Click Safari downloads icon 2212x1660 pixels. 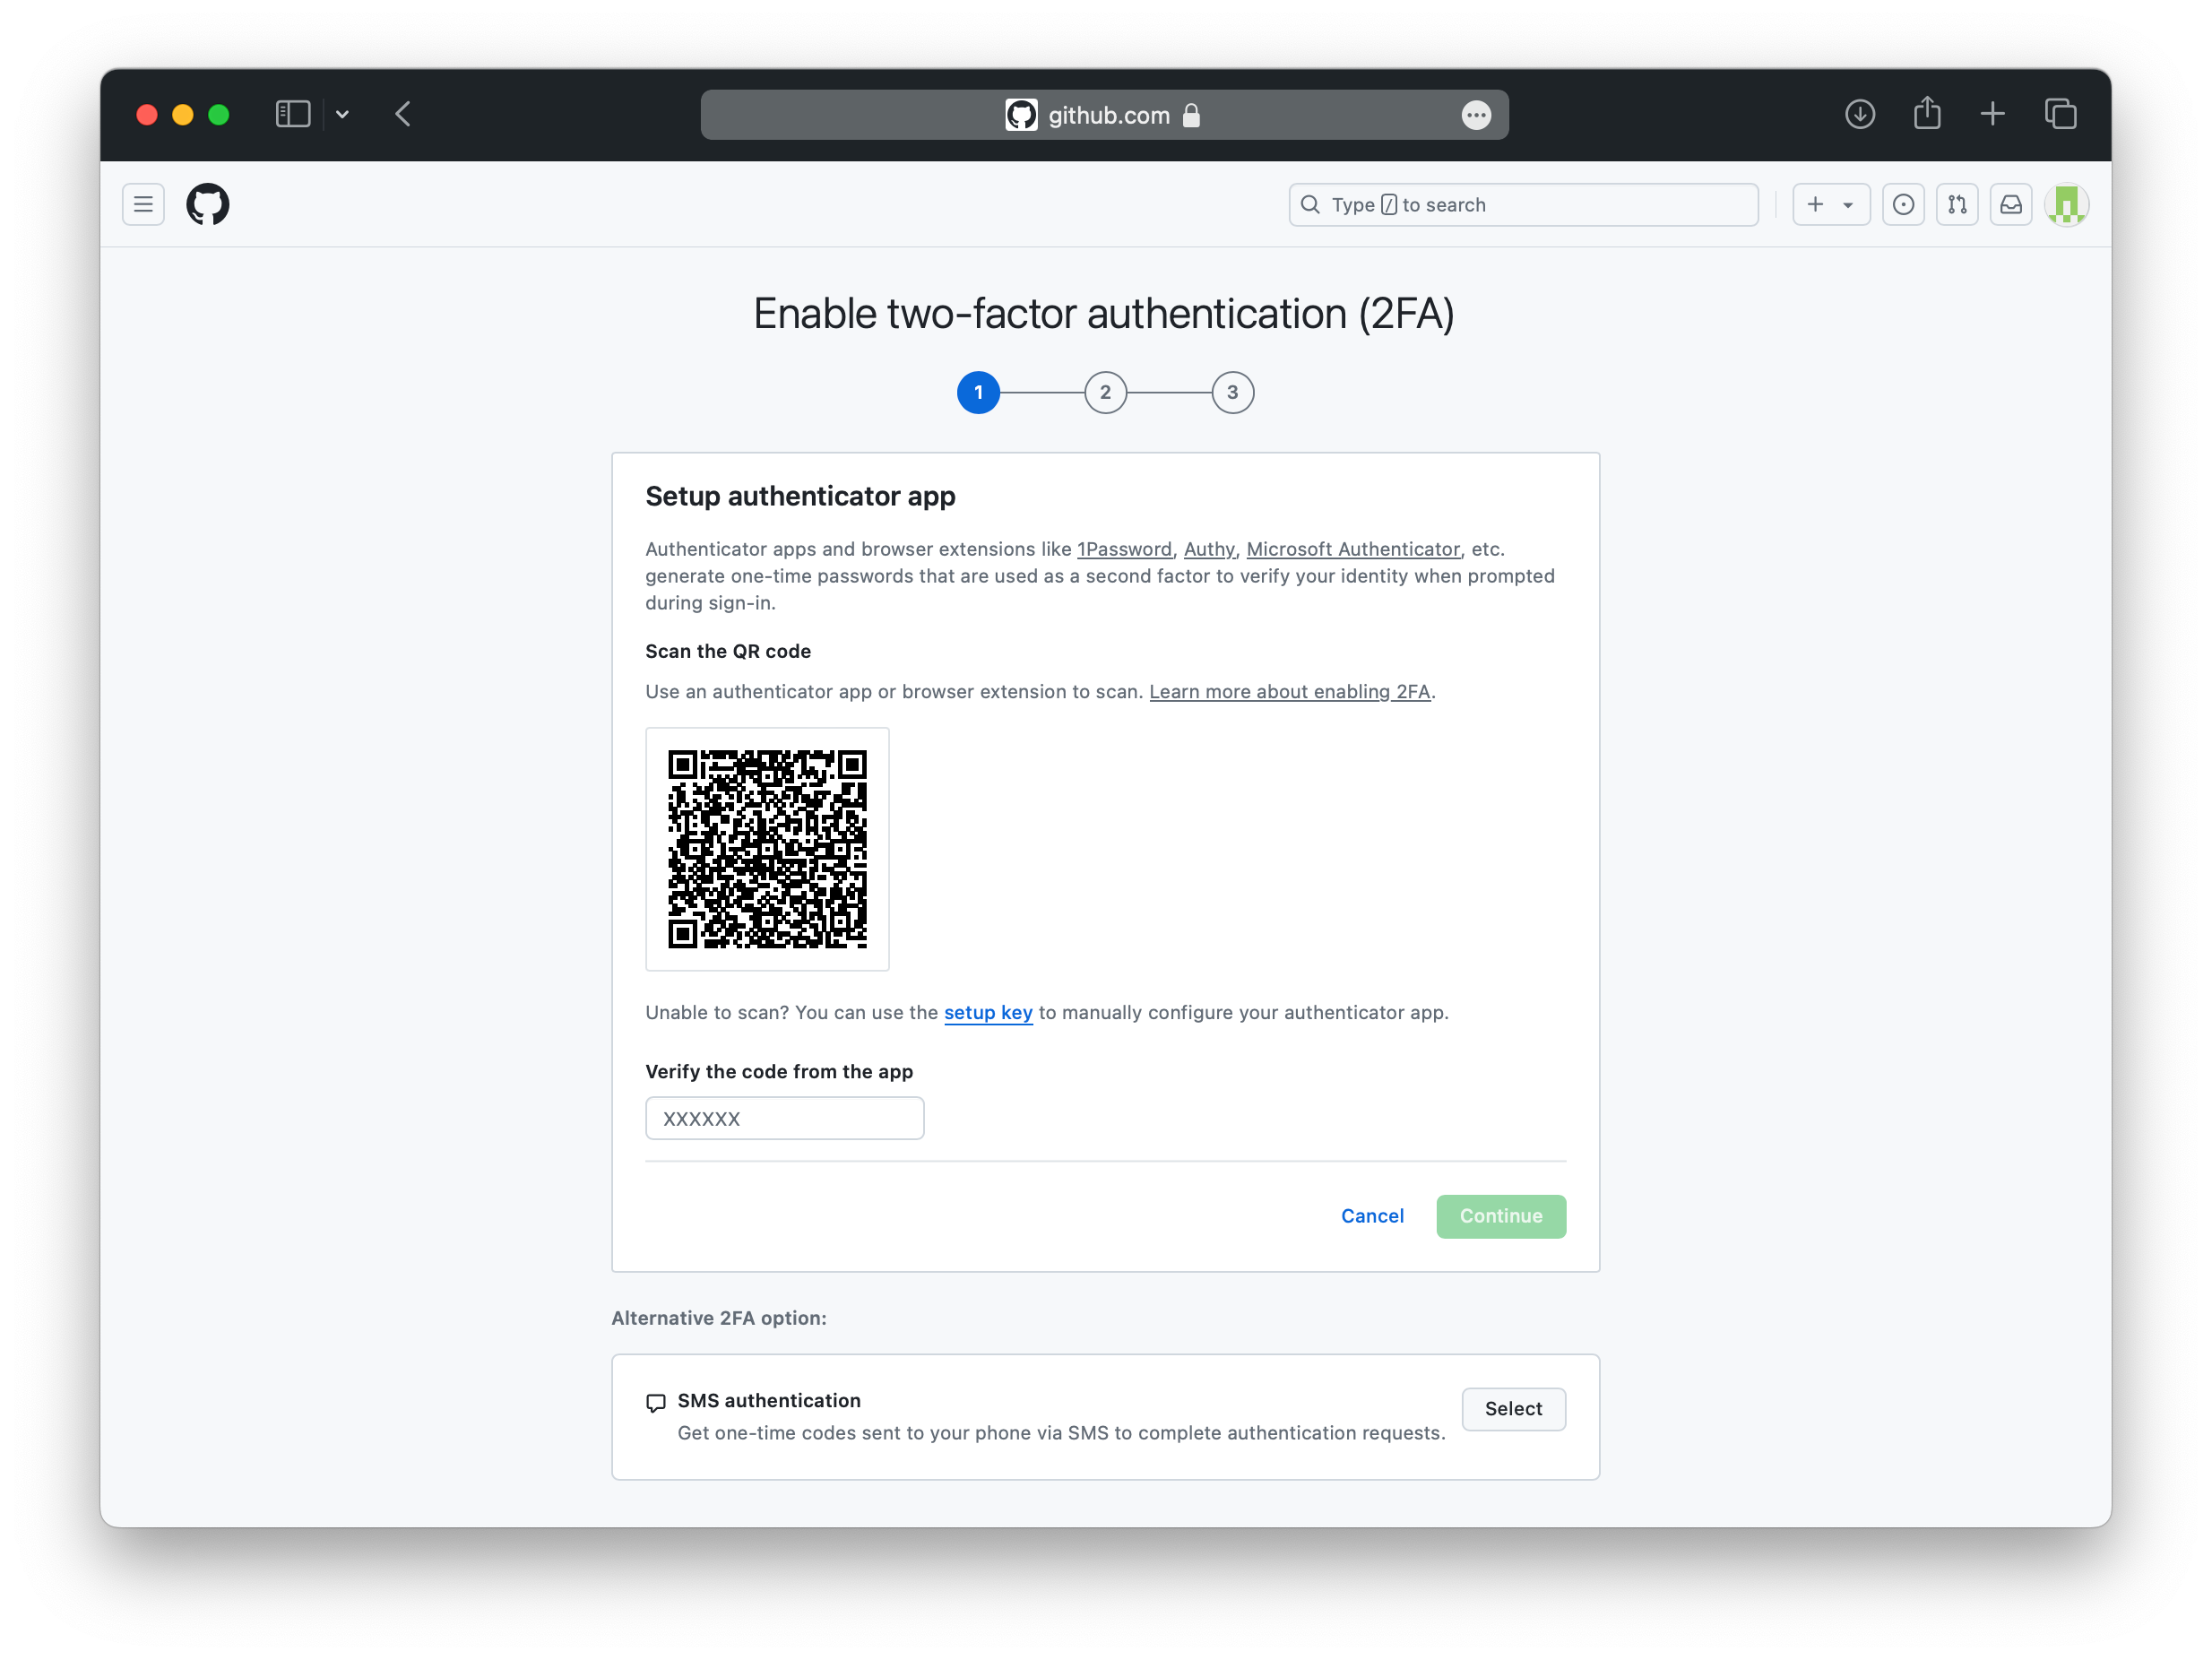pos(1859,115)
